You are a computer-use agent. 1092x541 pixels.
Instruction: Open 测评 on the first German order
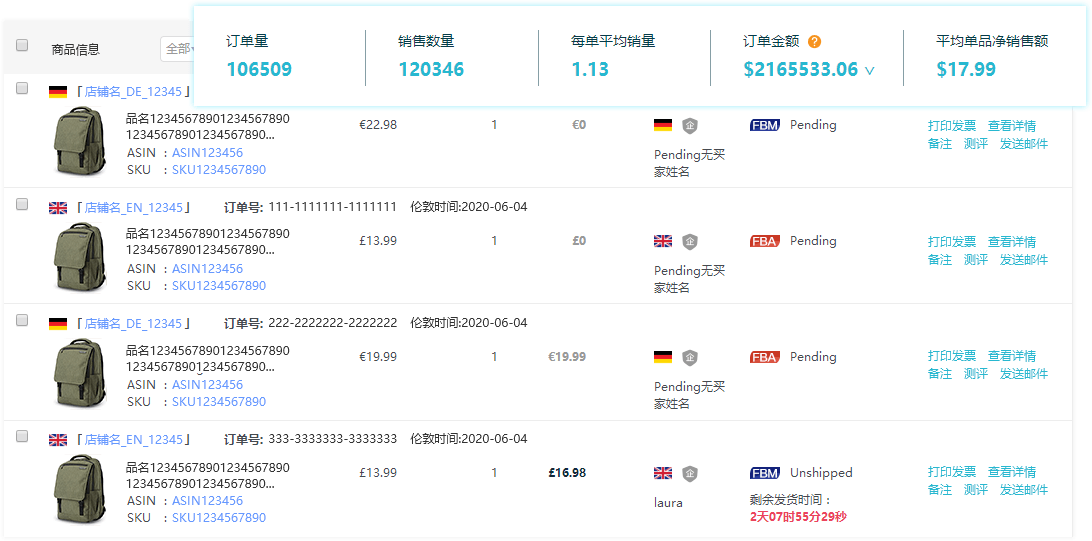pos(975,144)
